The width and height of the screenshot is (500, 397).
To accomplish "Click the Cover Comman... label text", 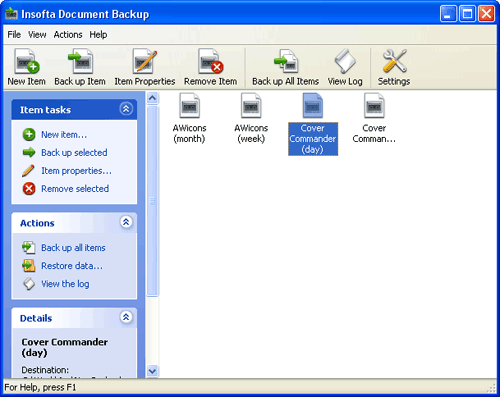I will 374,133.
